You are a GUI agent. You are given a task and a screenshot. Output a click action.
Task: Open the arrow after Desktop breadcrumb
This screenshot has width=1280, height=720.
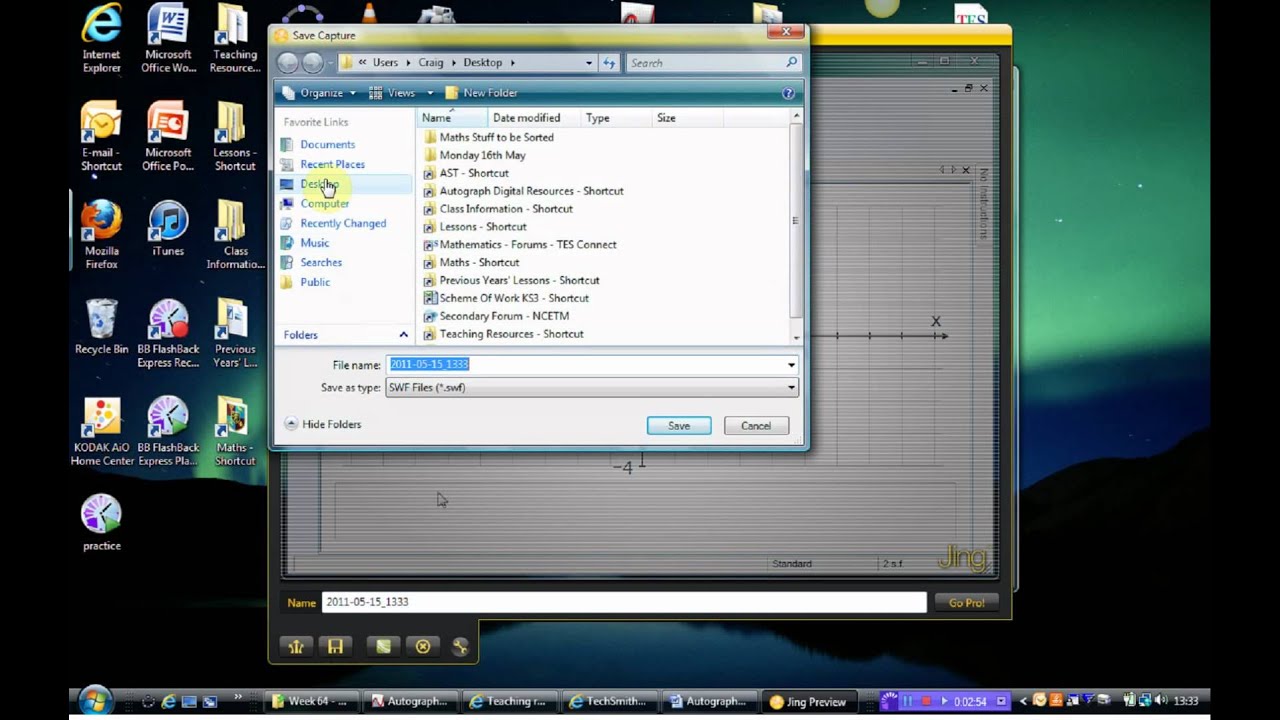512,63
